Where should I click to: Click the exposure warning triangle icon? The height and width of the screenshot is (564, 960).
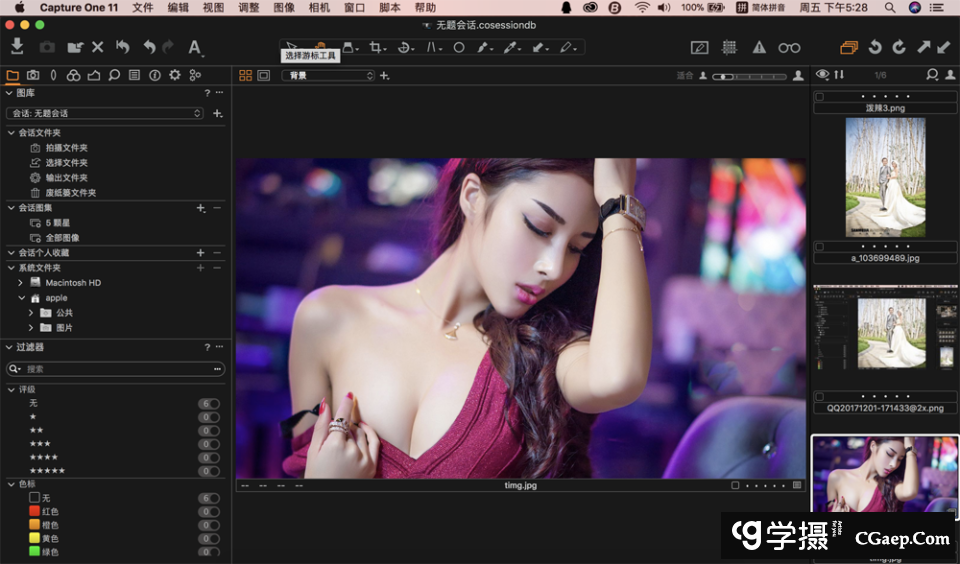759,47
